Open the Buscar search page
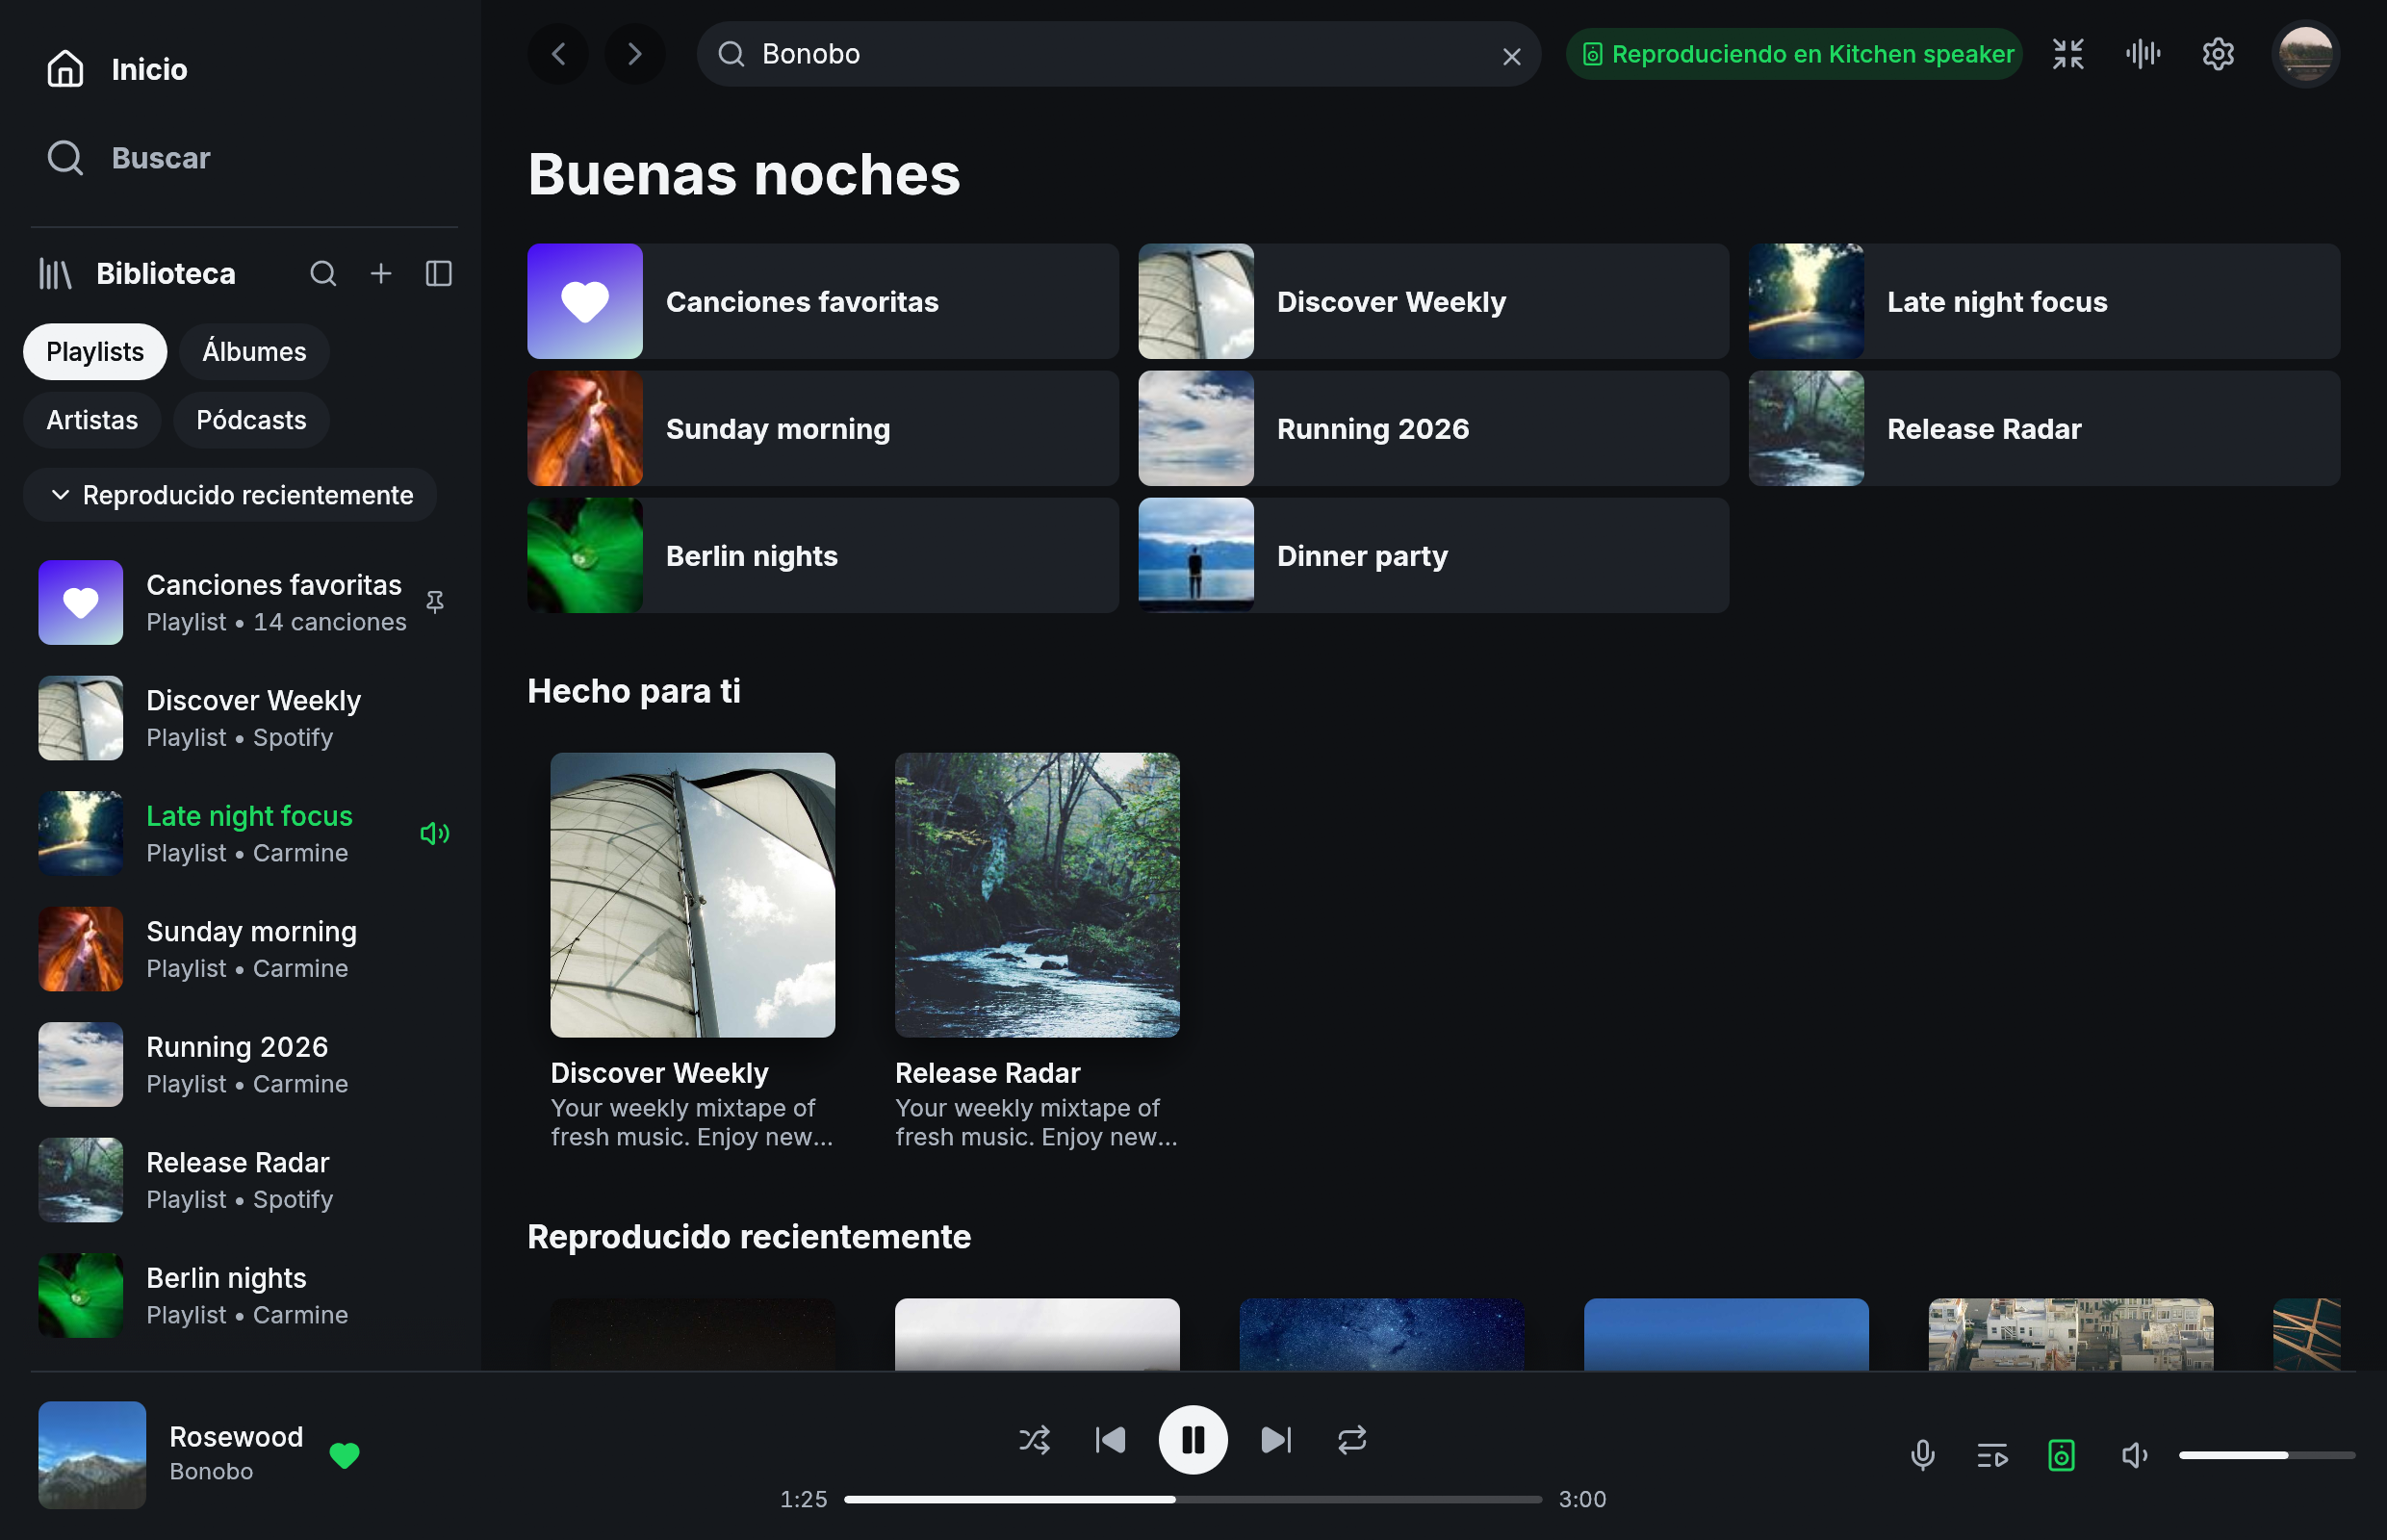The width and height of the screenshot is (2387, 1540). pyautogui.click(x=129, y=158)
